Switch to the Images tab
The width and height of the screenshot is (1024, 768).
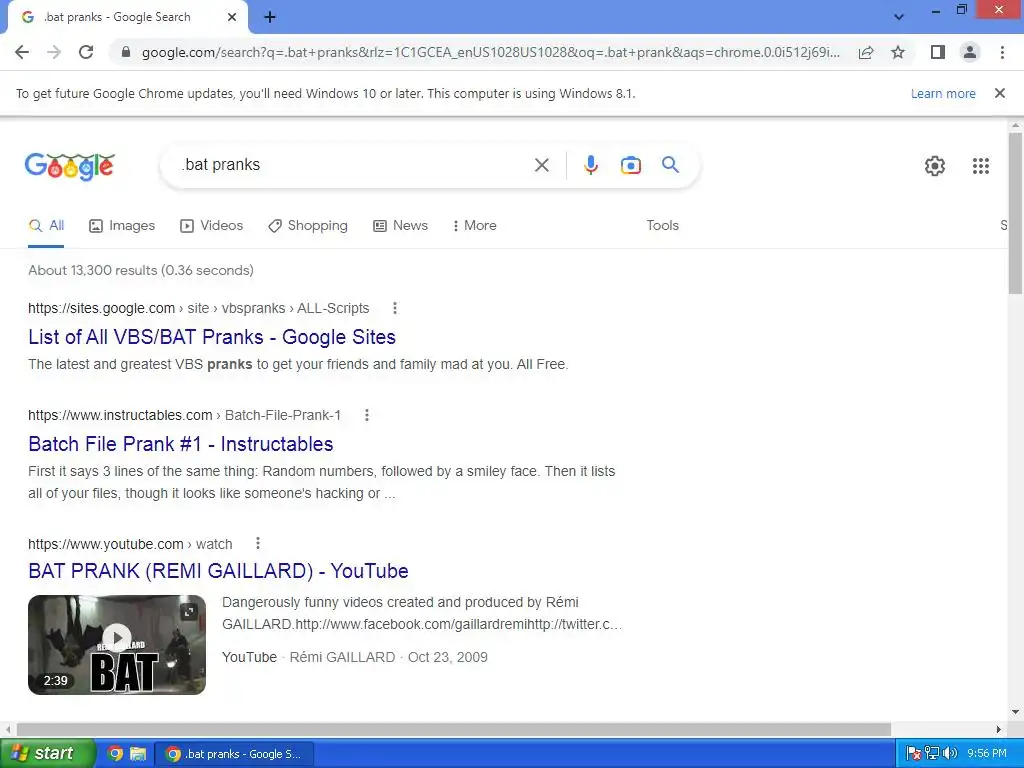point(122,226)
